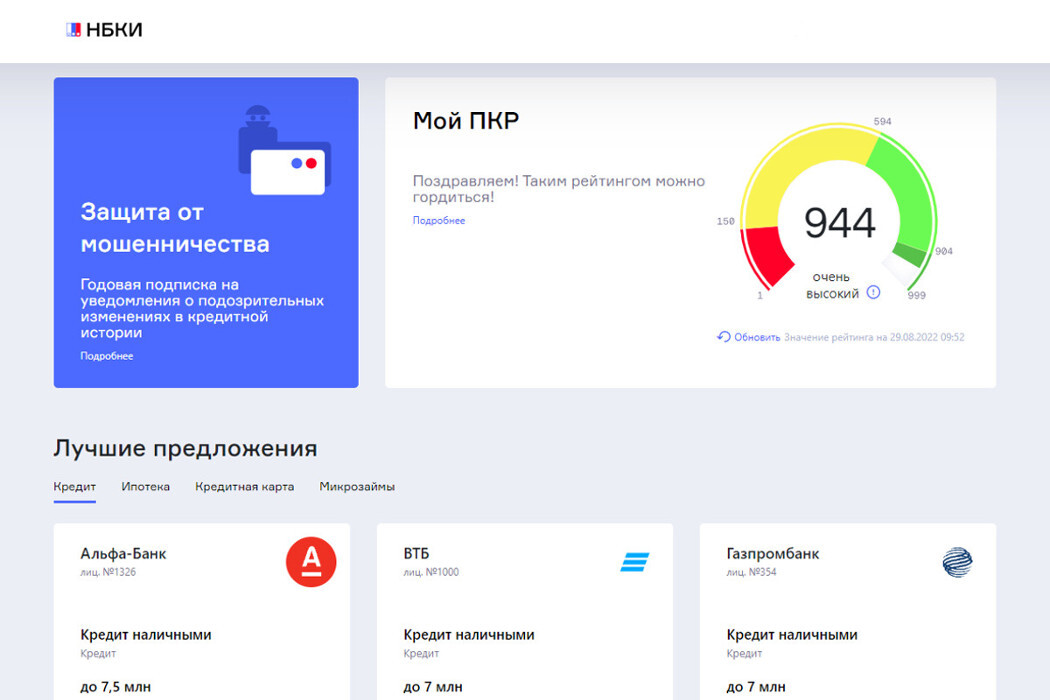This screenshot has height=700, width=1050.
Task: Switch to the Ипотека tab
Action: 145,486
